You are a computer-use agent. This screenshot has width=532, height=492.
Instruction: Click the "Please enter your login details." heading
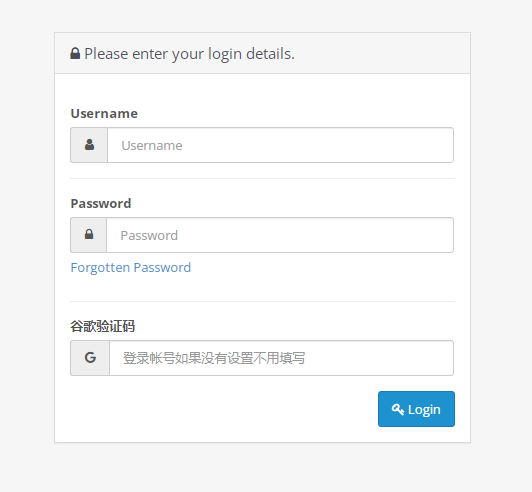point(189,54)
